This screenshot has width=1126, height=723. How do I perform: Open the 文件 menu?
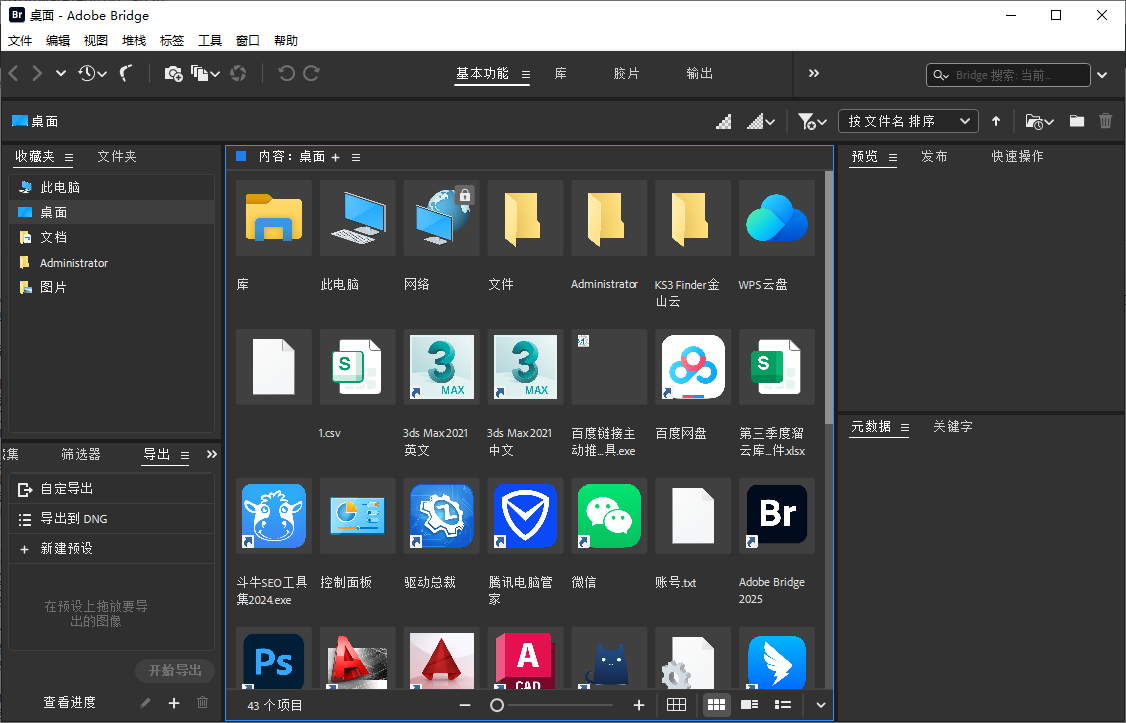20,40
